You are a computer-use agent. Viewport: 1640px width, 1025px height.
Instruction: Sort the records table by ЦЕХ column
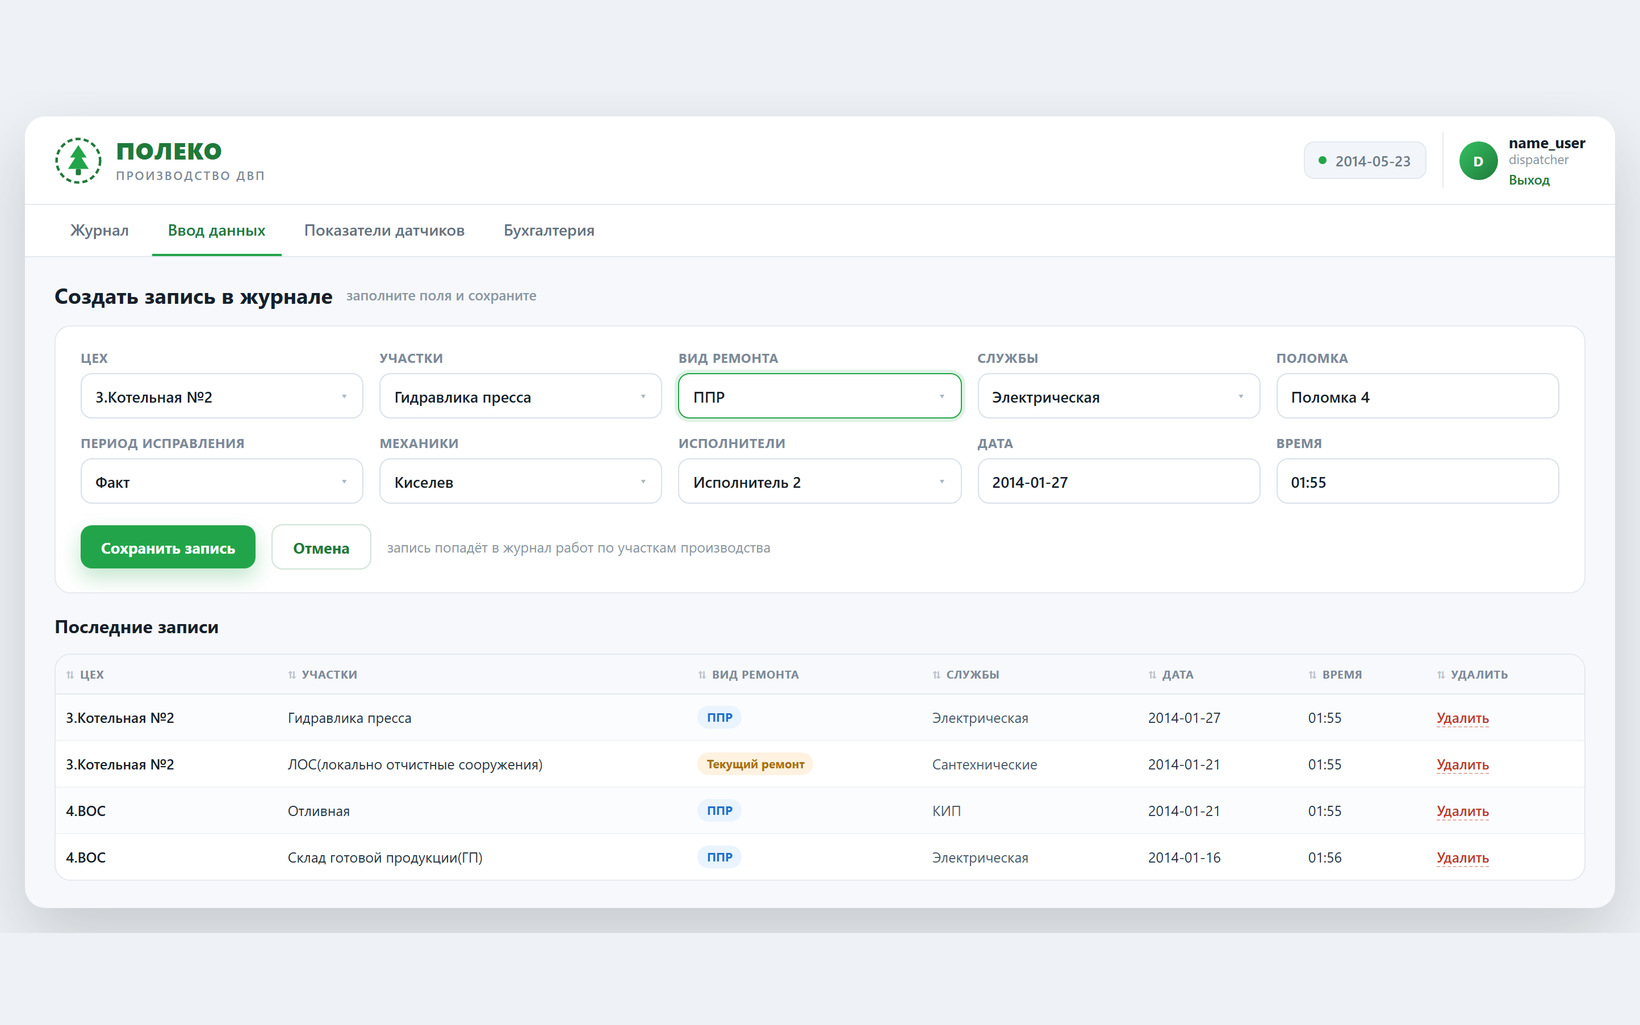(x=85, y=675)
